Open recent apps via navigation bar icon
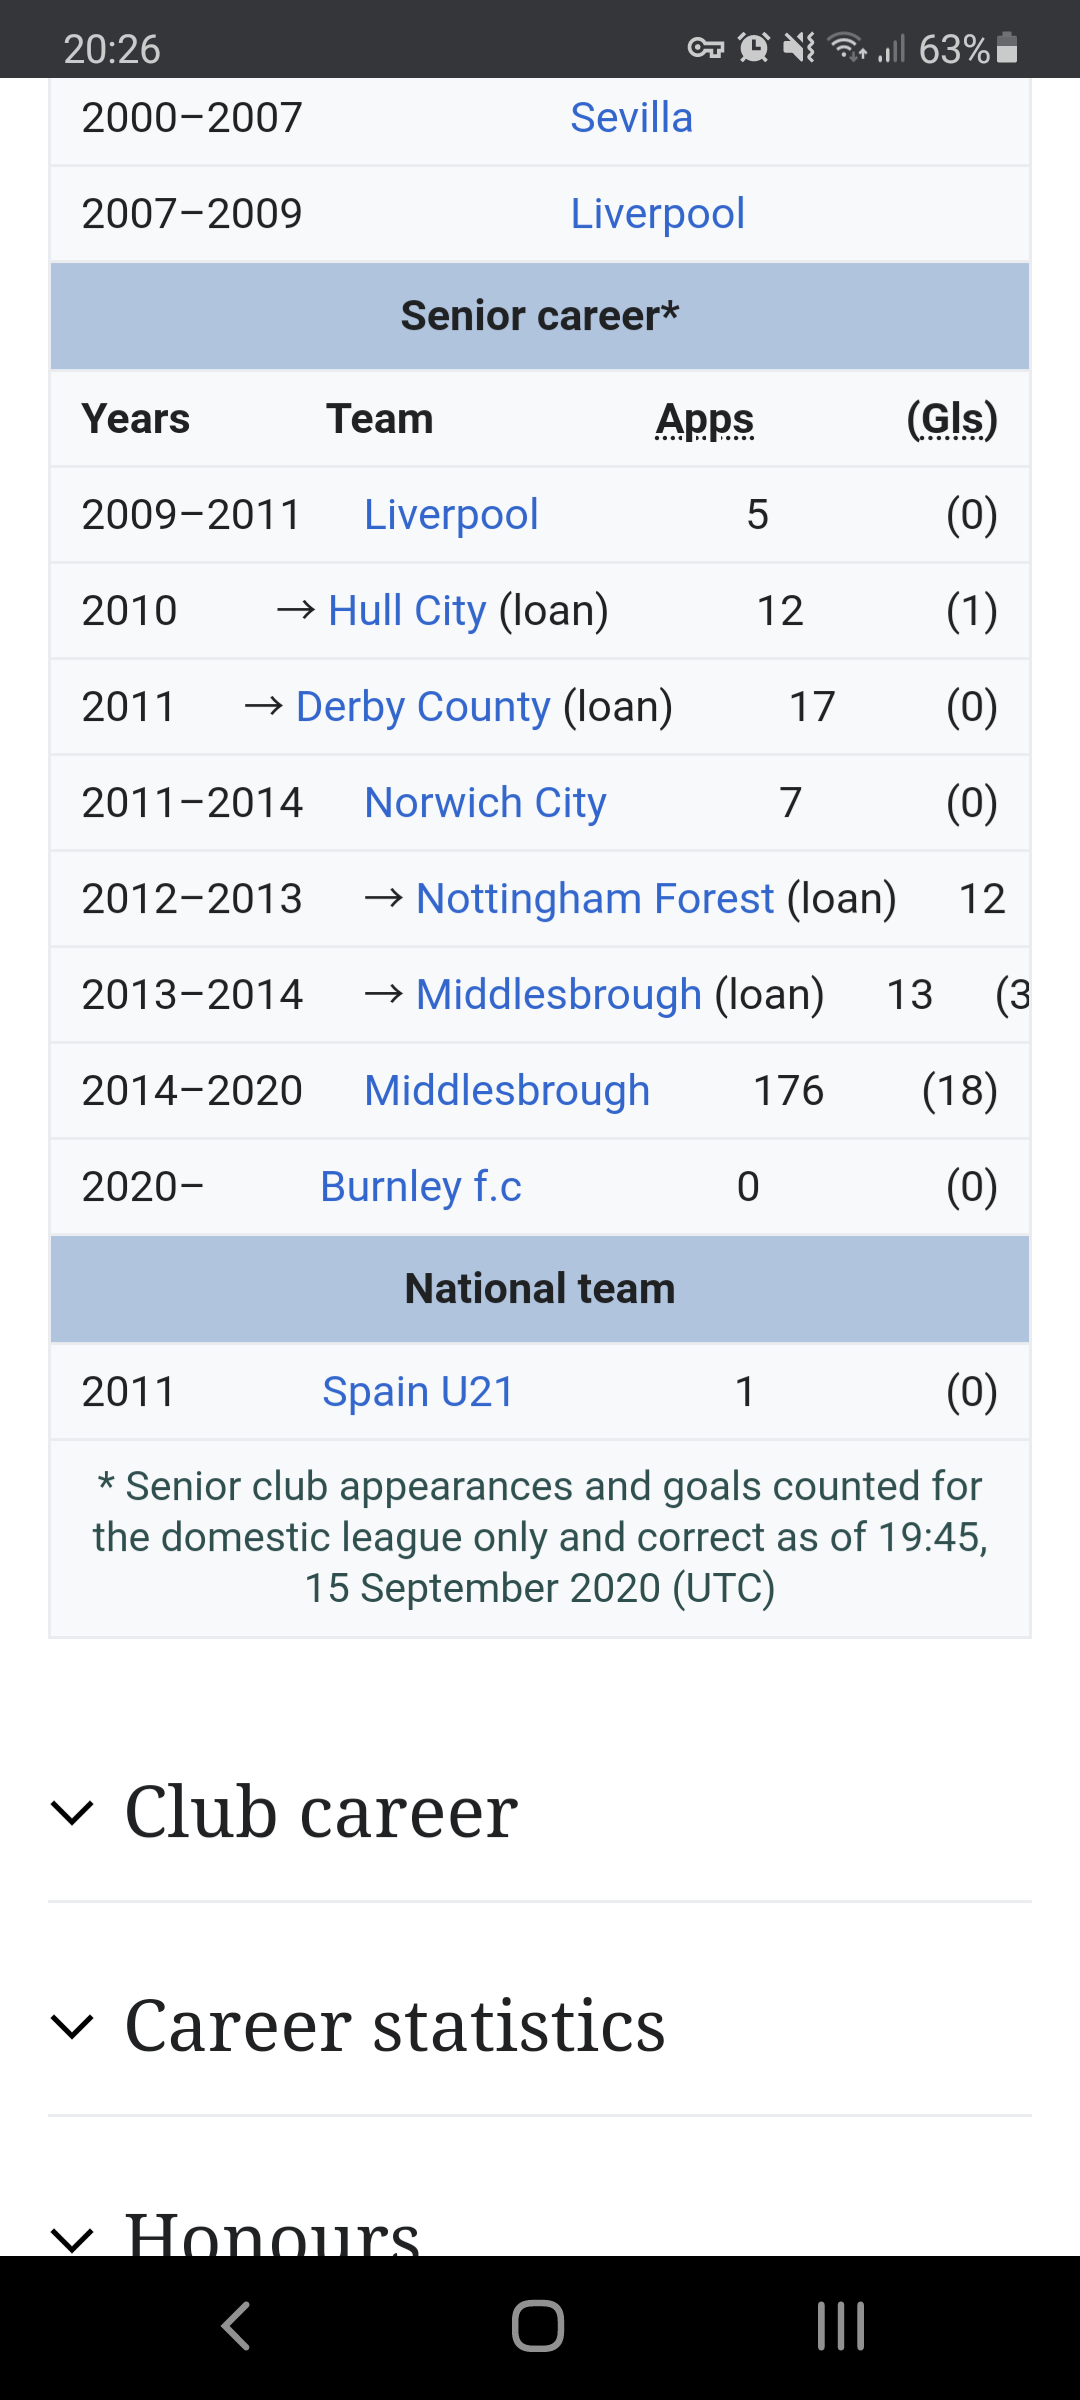Image resolution: width=1080 pixels, height=2400 pixels. click(x=840, y=2326)
